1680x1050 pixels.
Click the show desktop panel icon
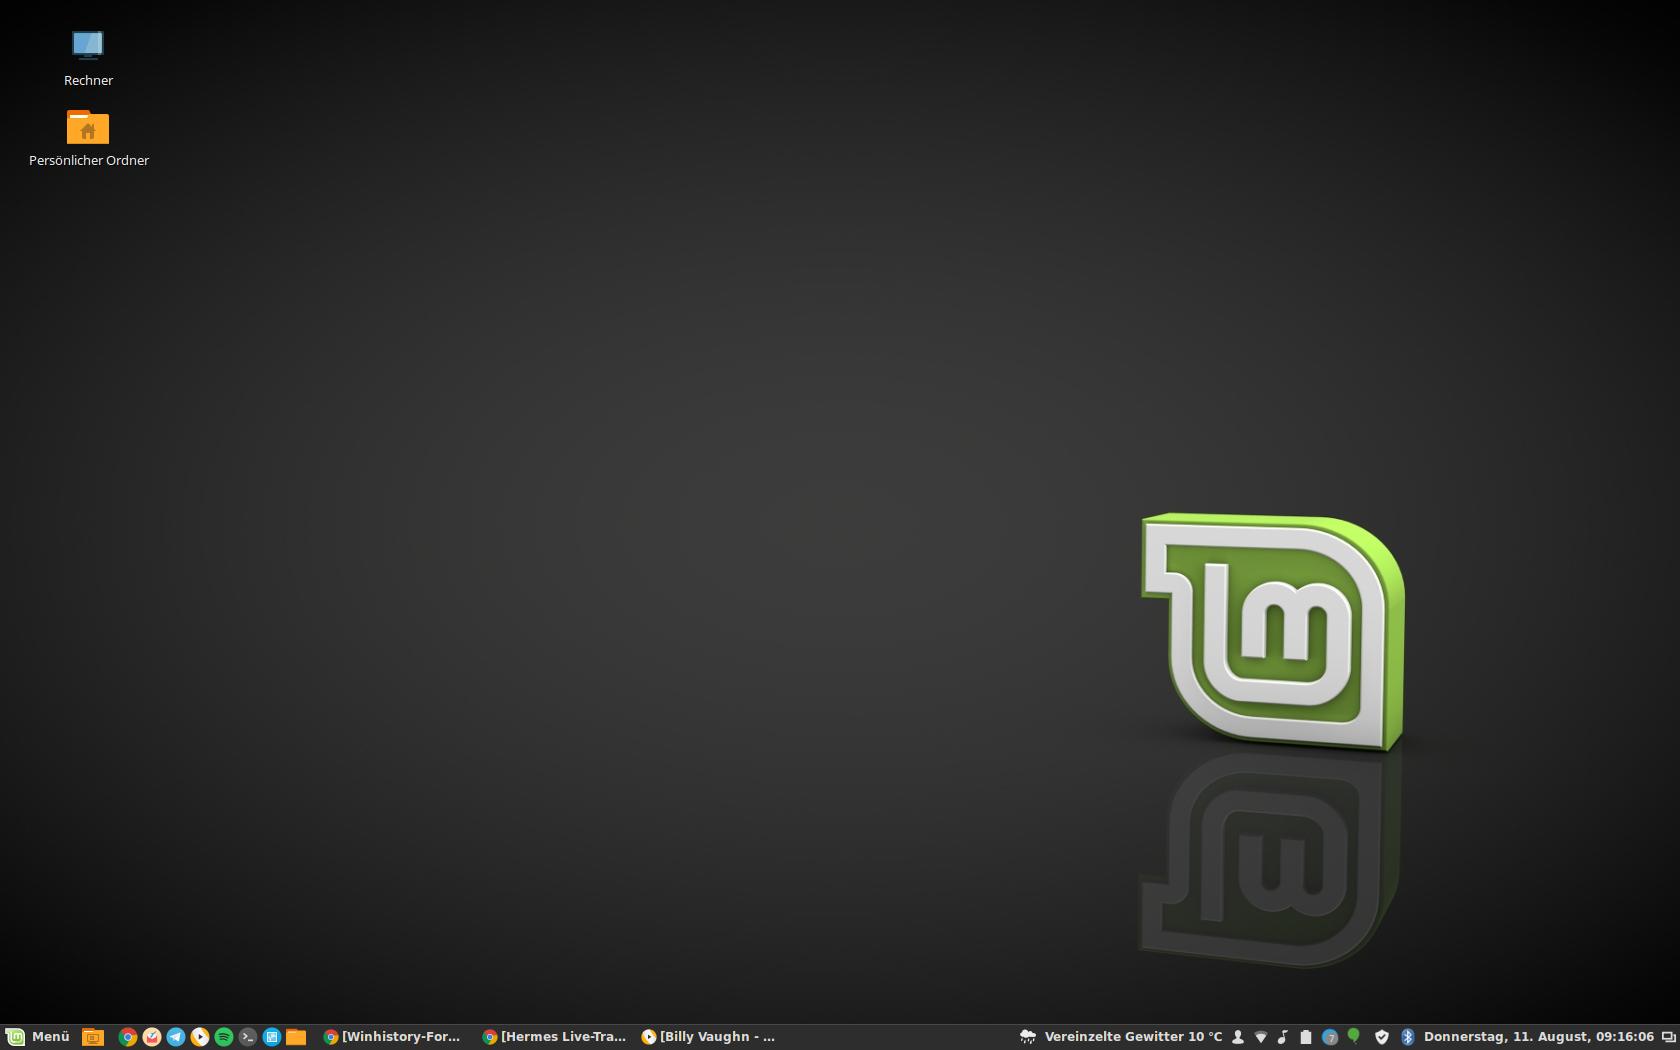(x=93, y=1037)
